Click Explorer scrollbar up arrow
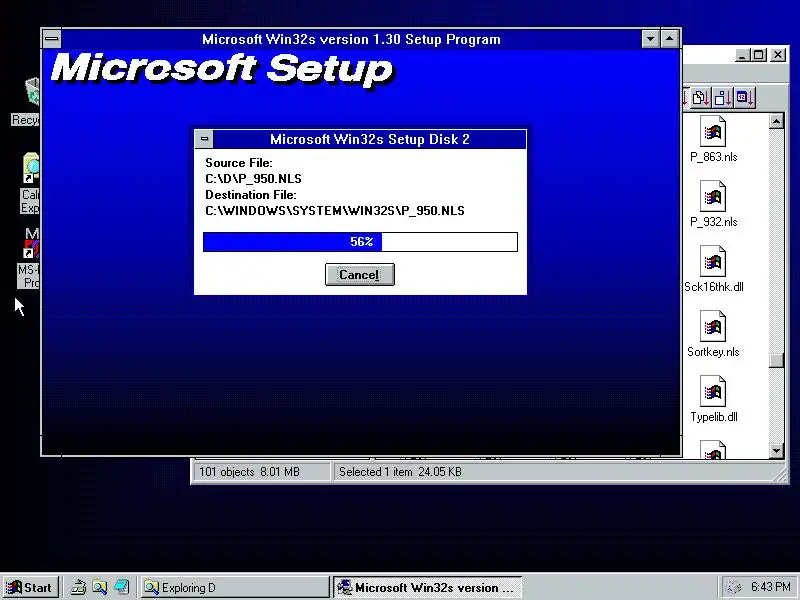The width and height of the screenshot is (800, 600). point(776,121)
